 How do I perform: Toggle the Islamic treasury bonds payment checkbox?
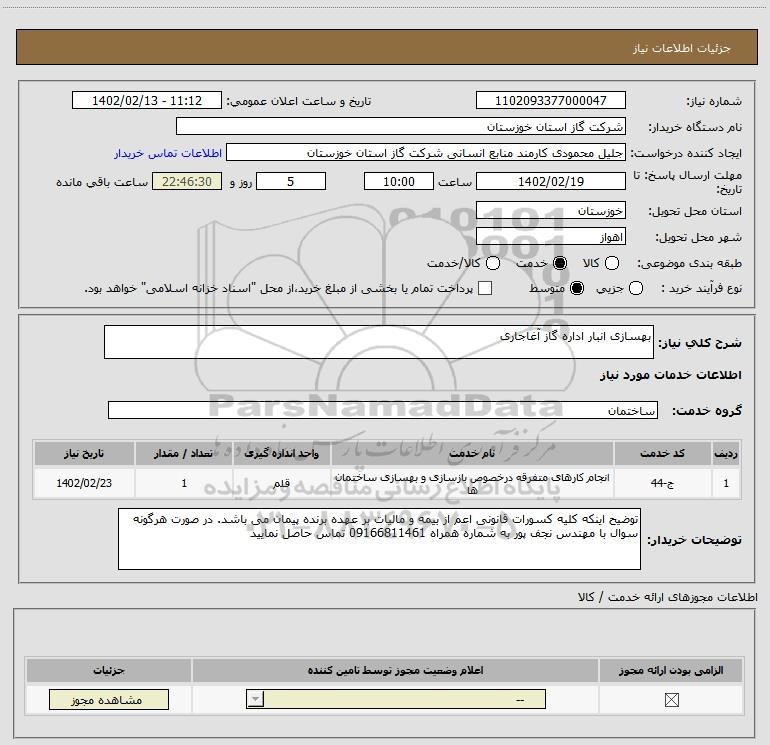(x=485, y=288)
